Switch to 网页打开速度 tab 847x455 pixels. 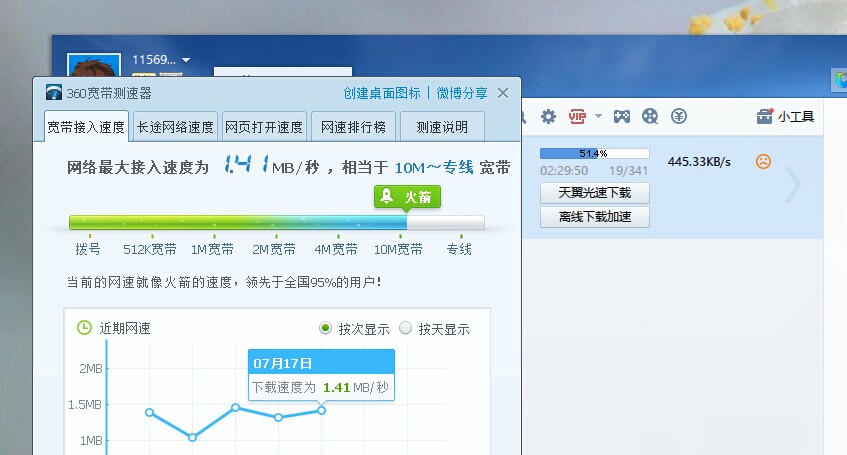(264, 127)
